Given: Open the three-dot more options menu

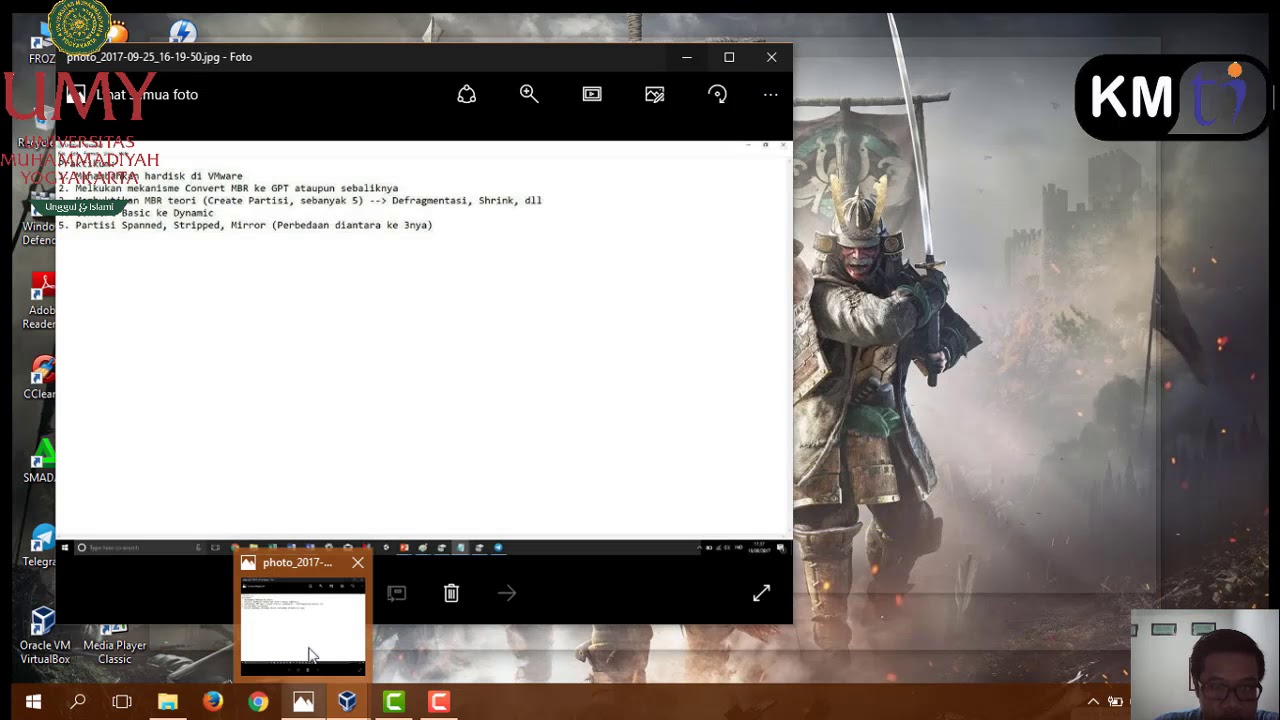Looking at the screenshot, I should click(x=770, y=94).
